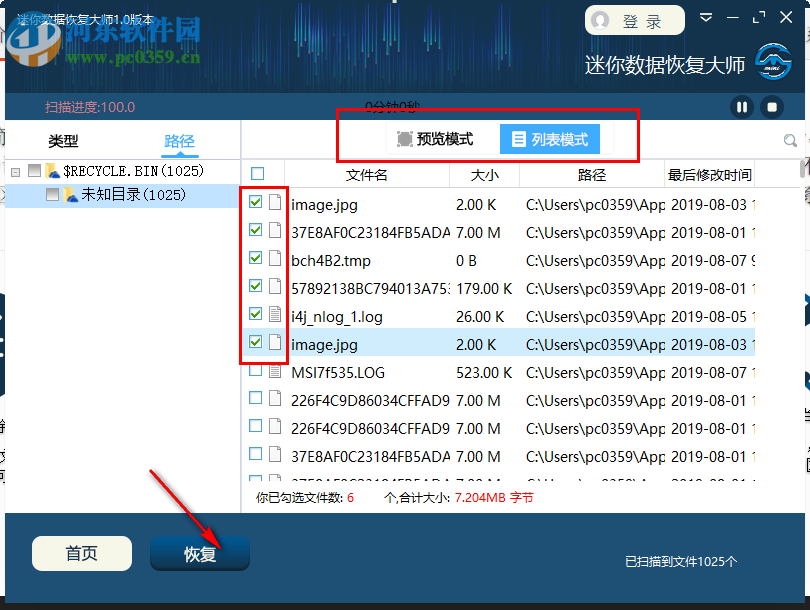810x610 pixels.
Task: Open the dropdown chevron near minimize button
Action: coord(706,17)
